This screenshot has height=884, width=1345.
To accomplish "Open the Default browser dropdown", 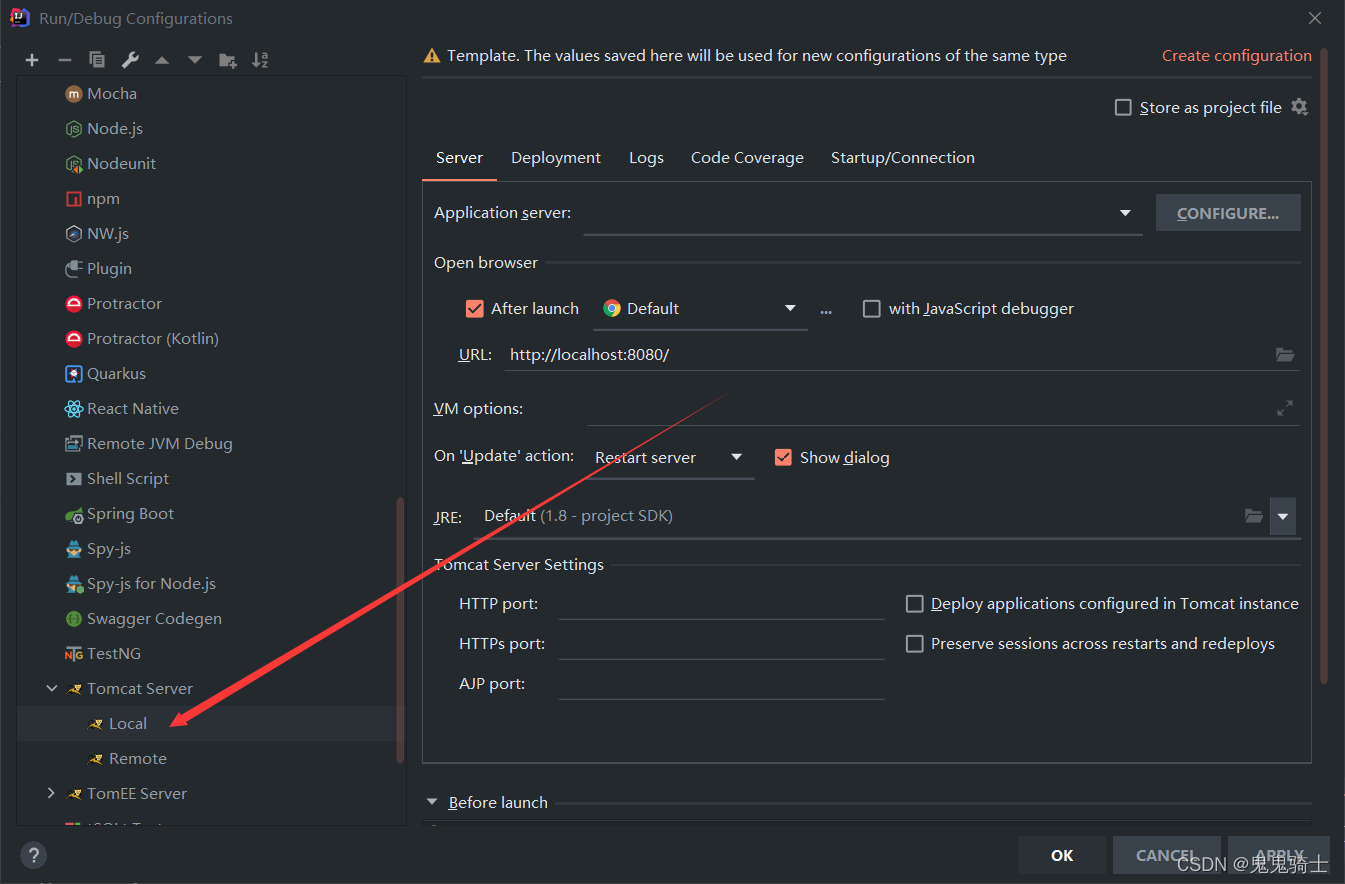I will click(790, 308).
